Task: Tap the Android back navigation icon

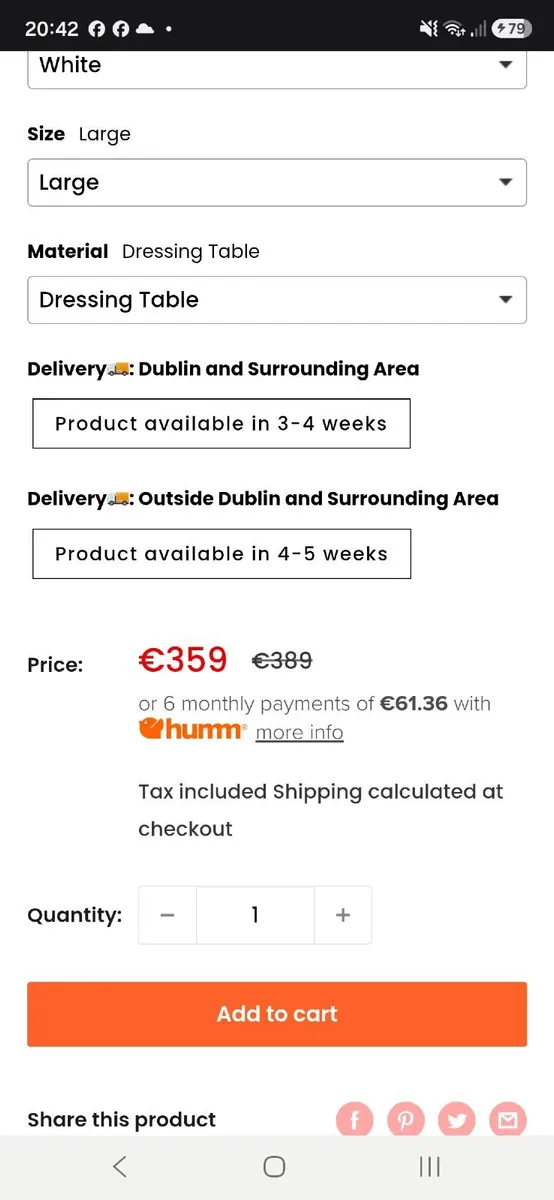Action: (x=120, y=1166)
